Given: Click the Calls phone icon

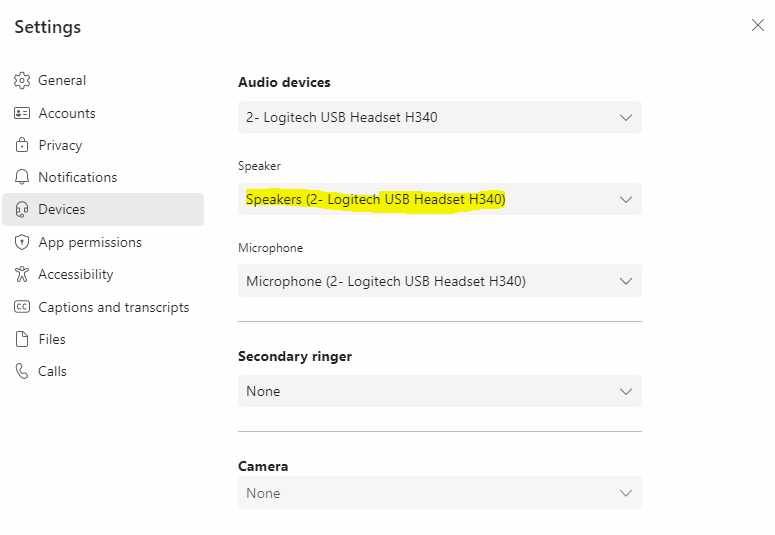Looking at the screenshot, I should (22, 371).
